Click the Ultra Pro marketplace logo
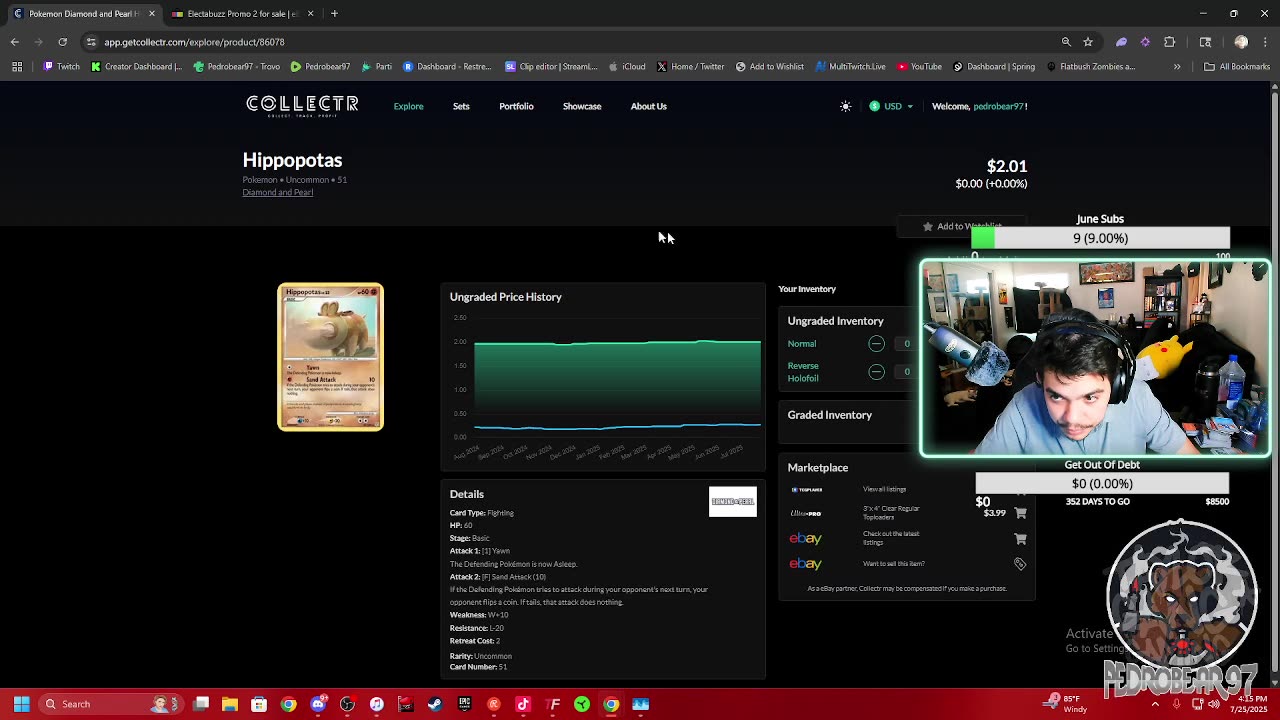This screenshot has width=1280, height=720. 805,513
